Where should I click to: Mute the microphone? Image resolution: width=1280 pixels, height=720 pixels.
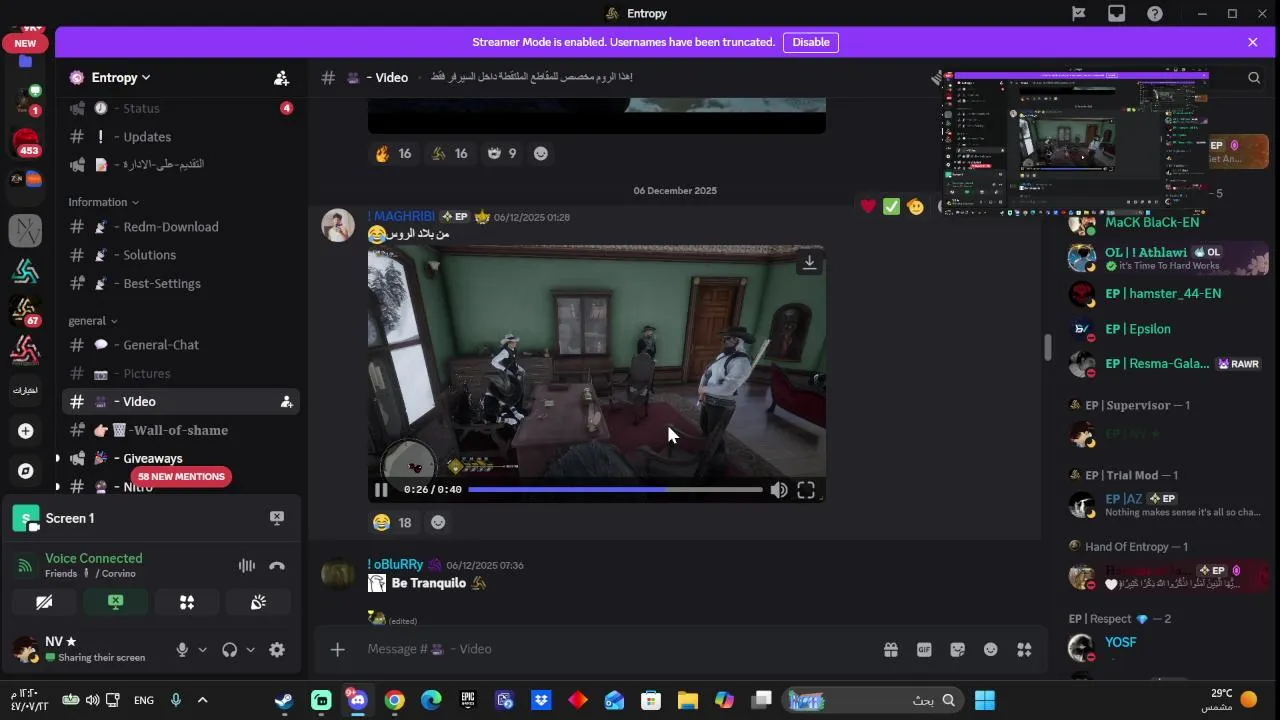click(182, 650)
